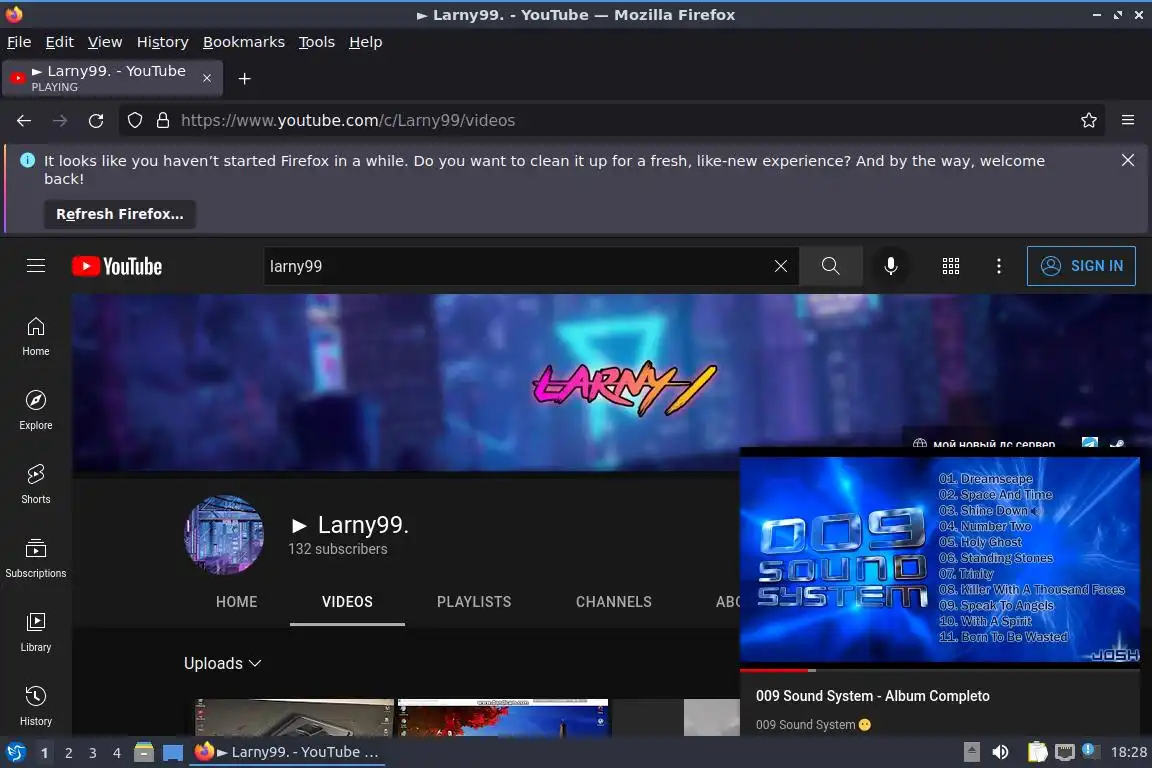Click the show desktop taskbar icon
Screen dimensions: 1152x768
coord(173,753)
